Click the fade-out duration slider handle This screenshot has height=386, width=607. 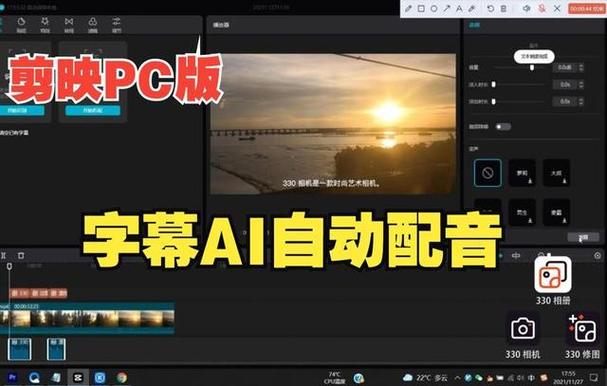494,101
